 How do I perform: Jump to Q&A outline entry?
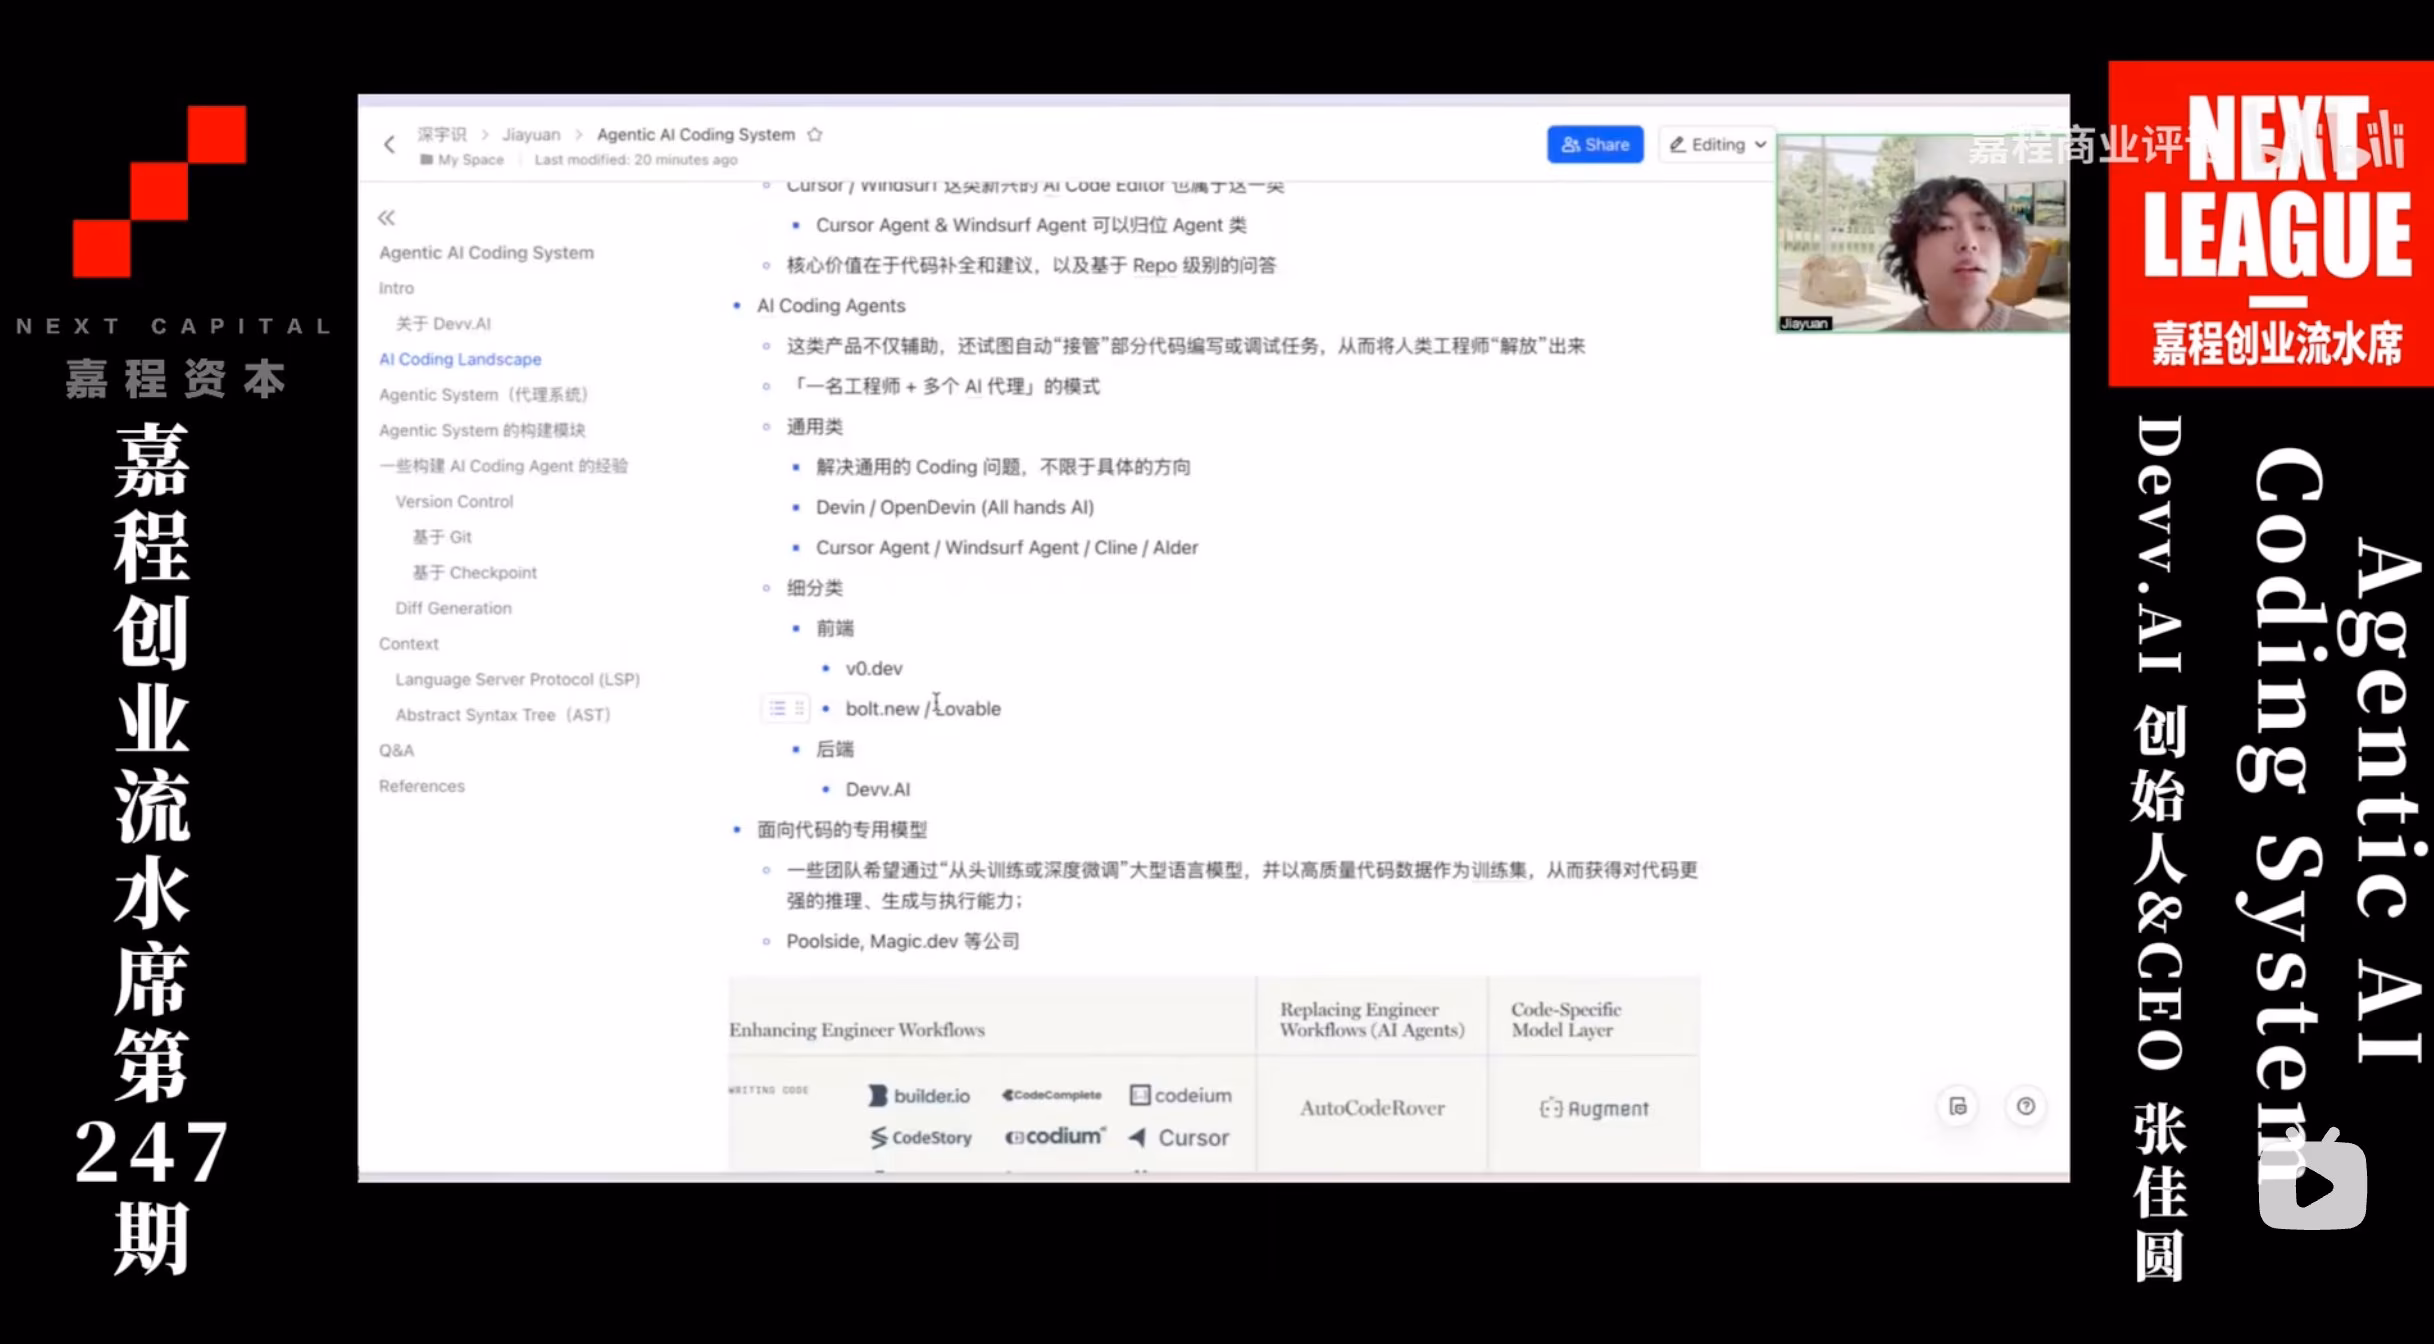click(x=396, y=750)
